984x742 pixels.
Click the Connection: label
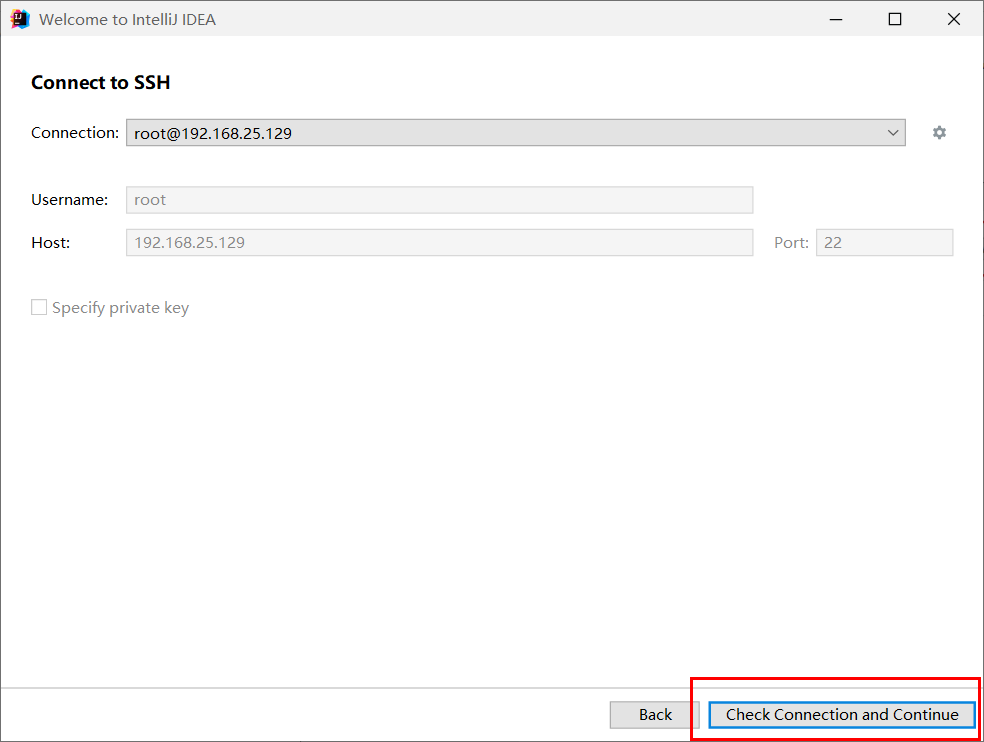(x=75, y=133)
